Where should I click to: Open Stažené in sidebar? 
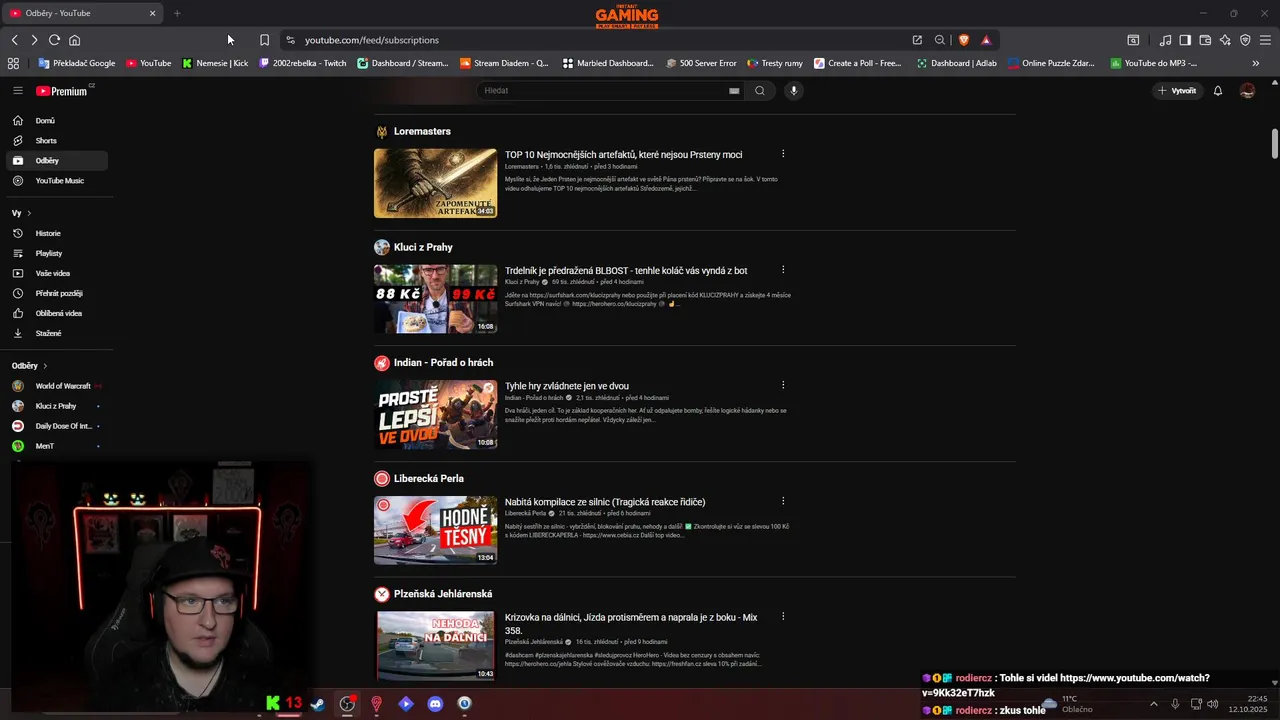57,333
